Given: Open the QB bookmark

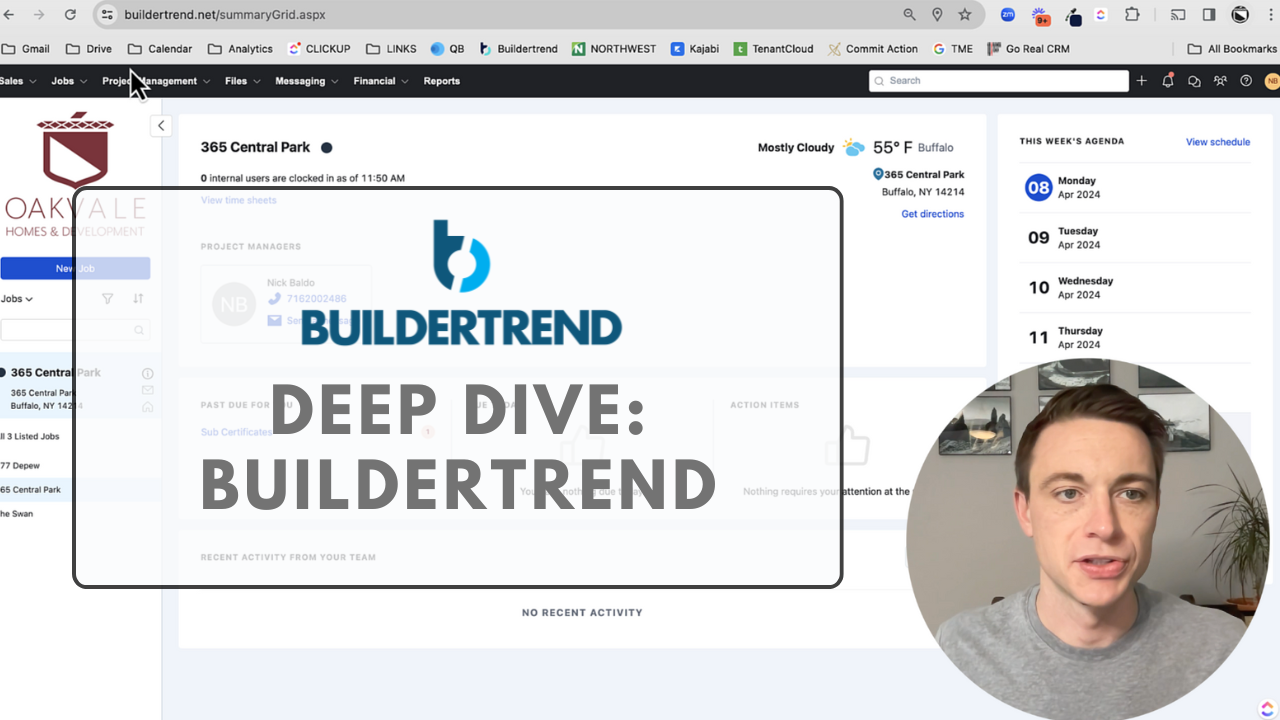Looking at the screenshot, I should point(448,48).
